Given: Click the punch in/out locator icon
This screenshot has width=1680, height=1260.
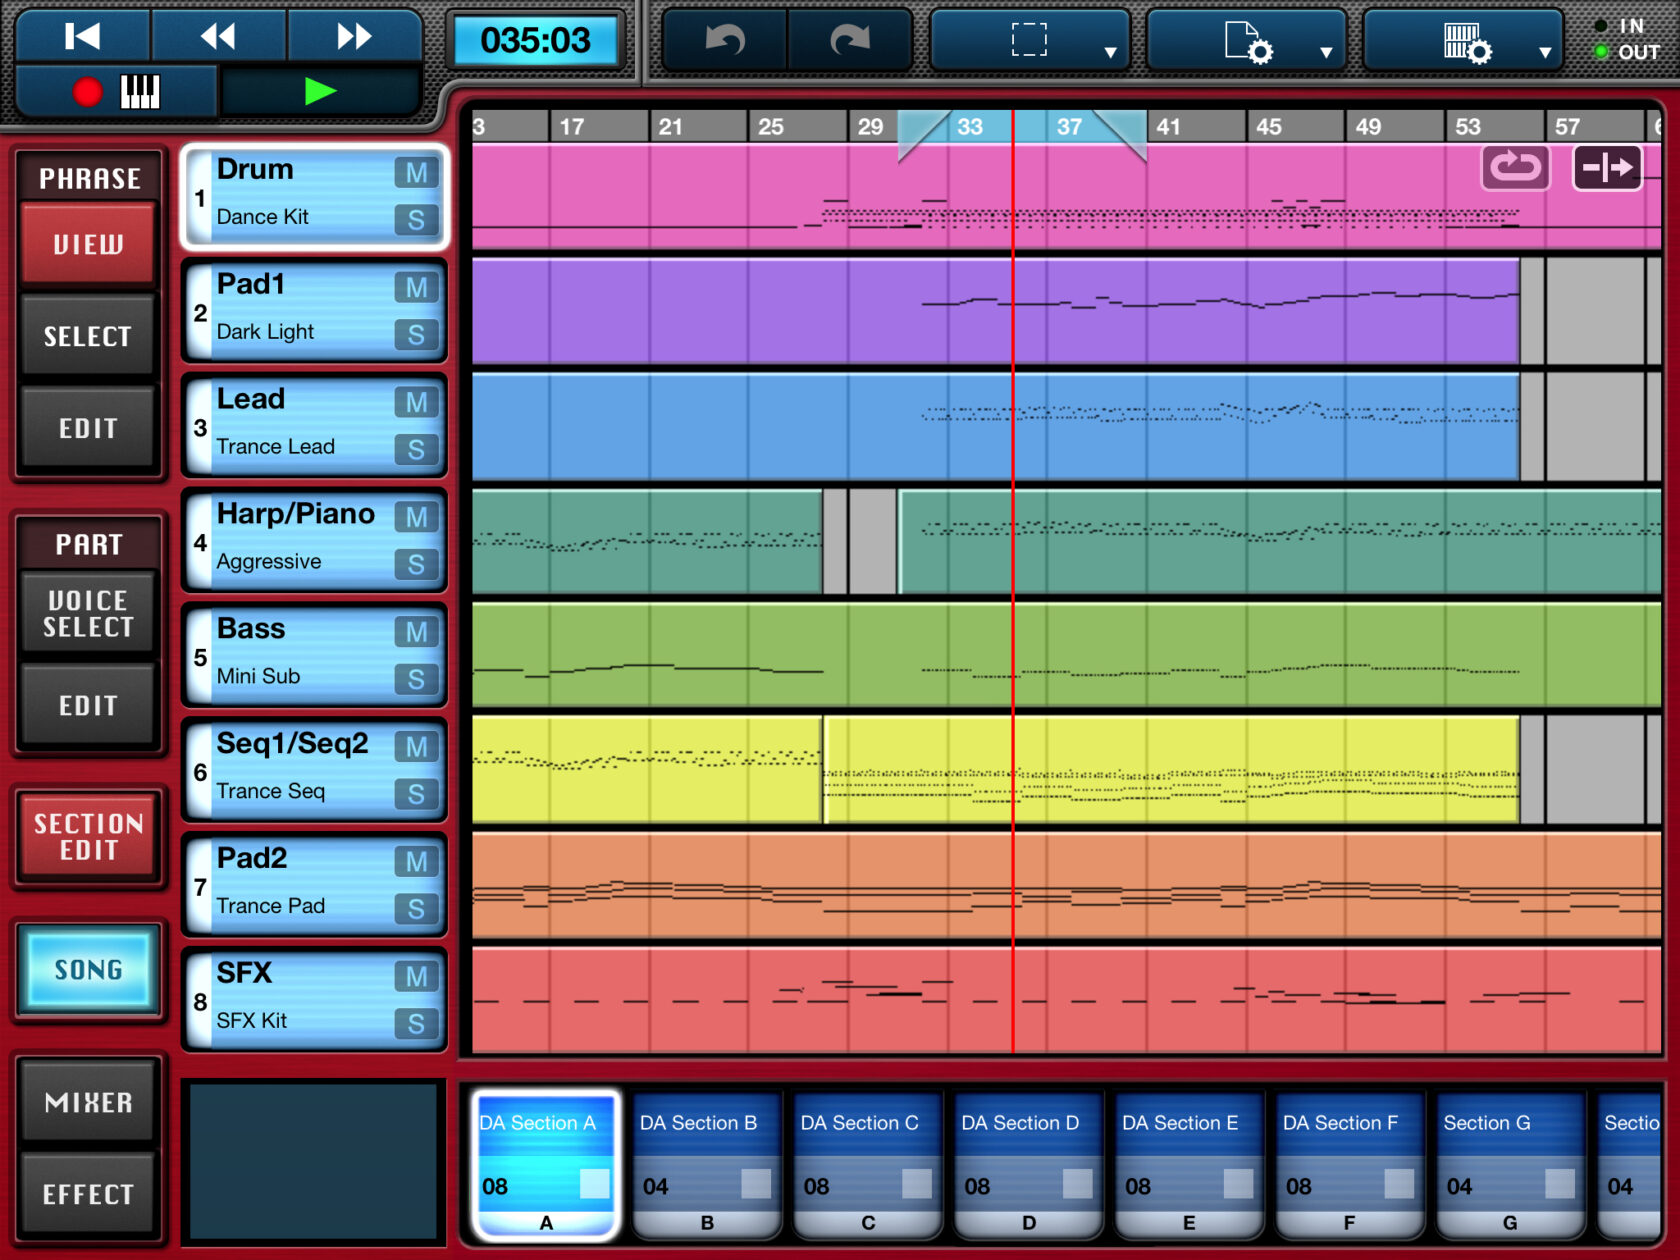Looking at the screenshot, I should click(1607, 167).
